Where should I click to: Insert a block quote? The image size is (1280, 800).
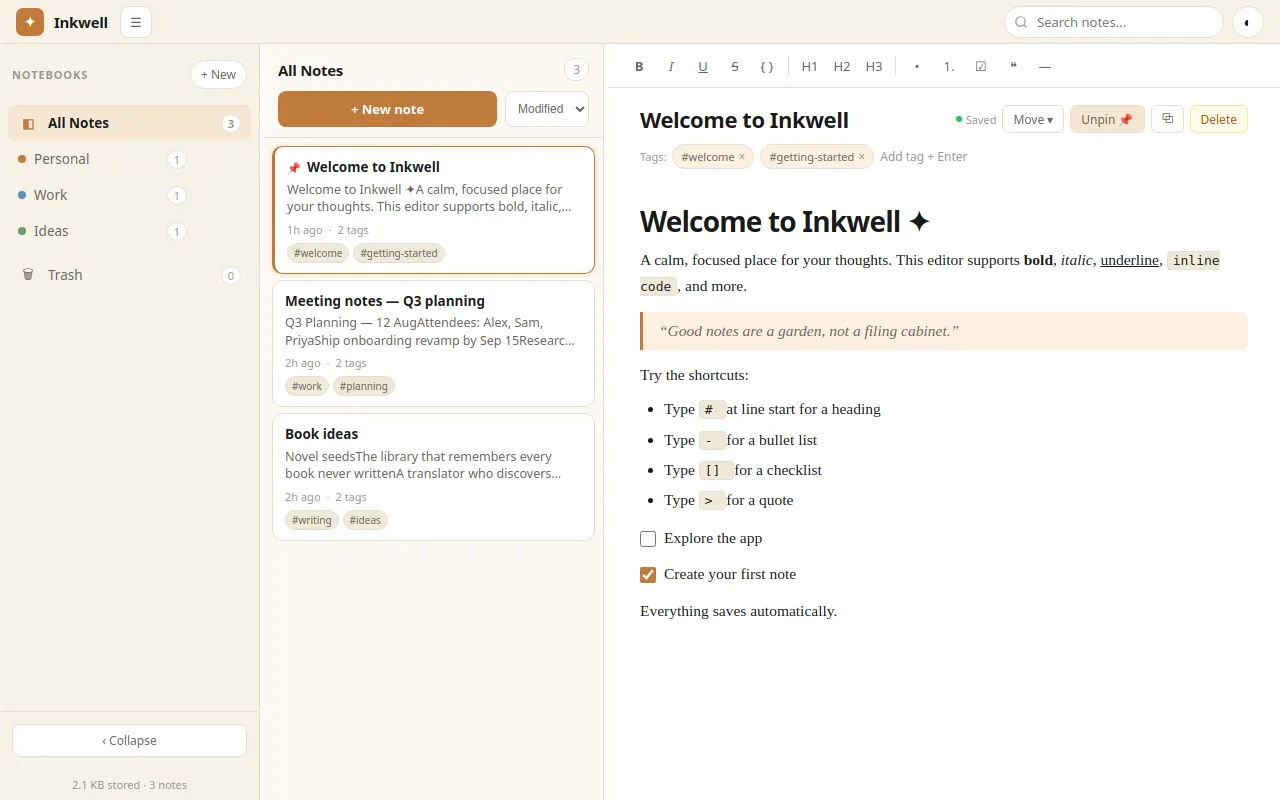click(x=1013, y=67)
